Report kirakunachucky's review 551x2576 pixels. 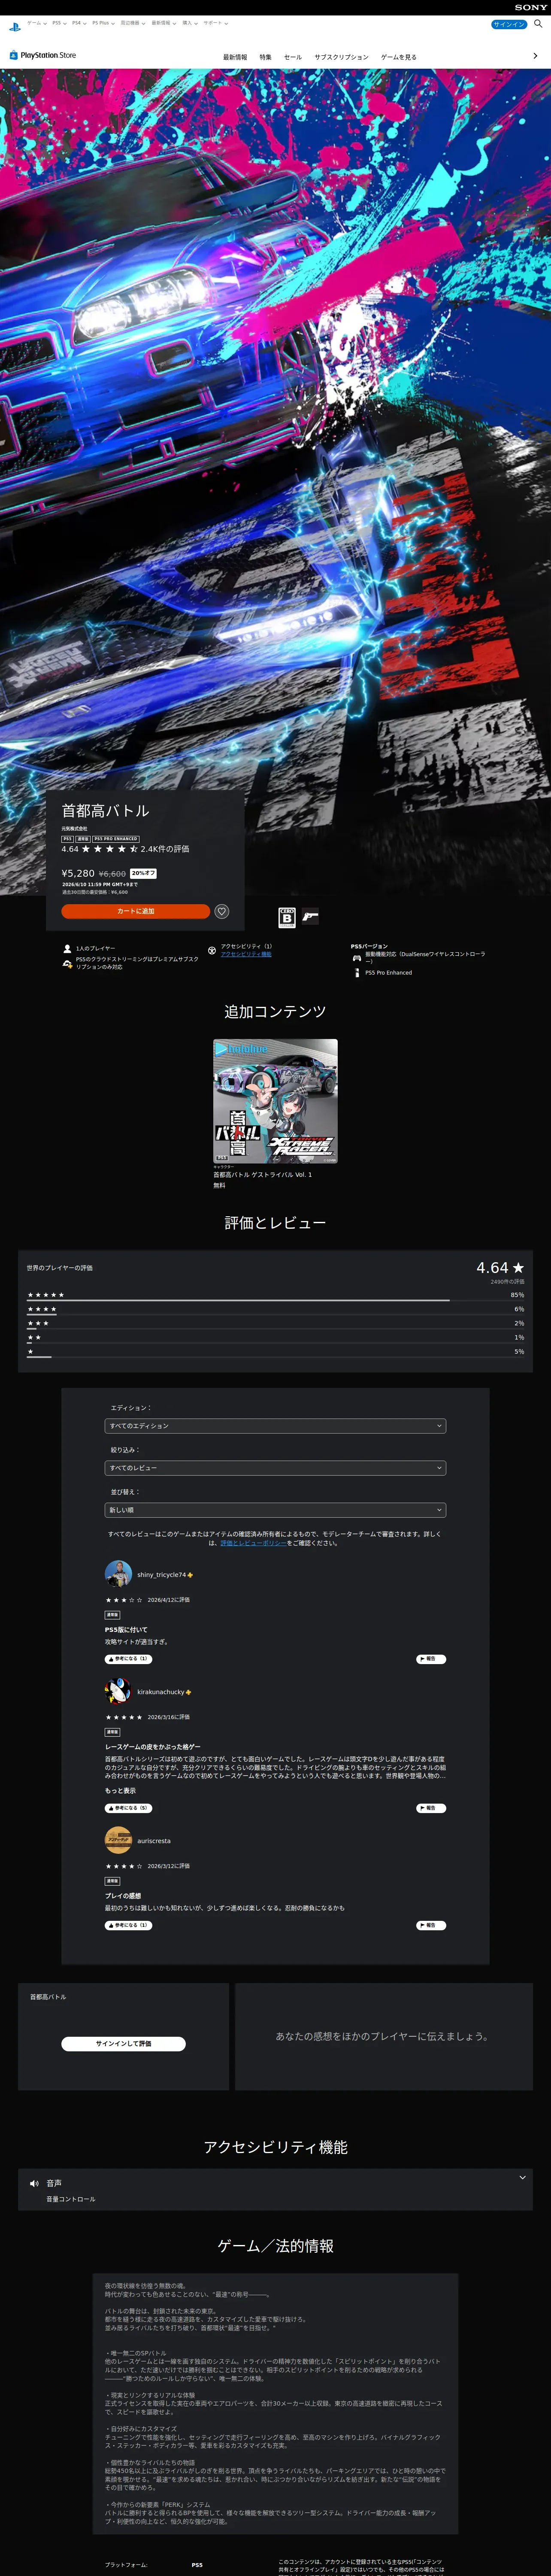(431, 1808)
